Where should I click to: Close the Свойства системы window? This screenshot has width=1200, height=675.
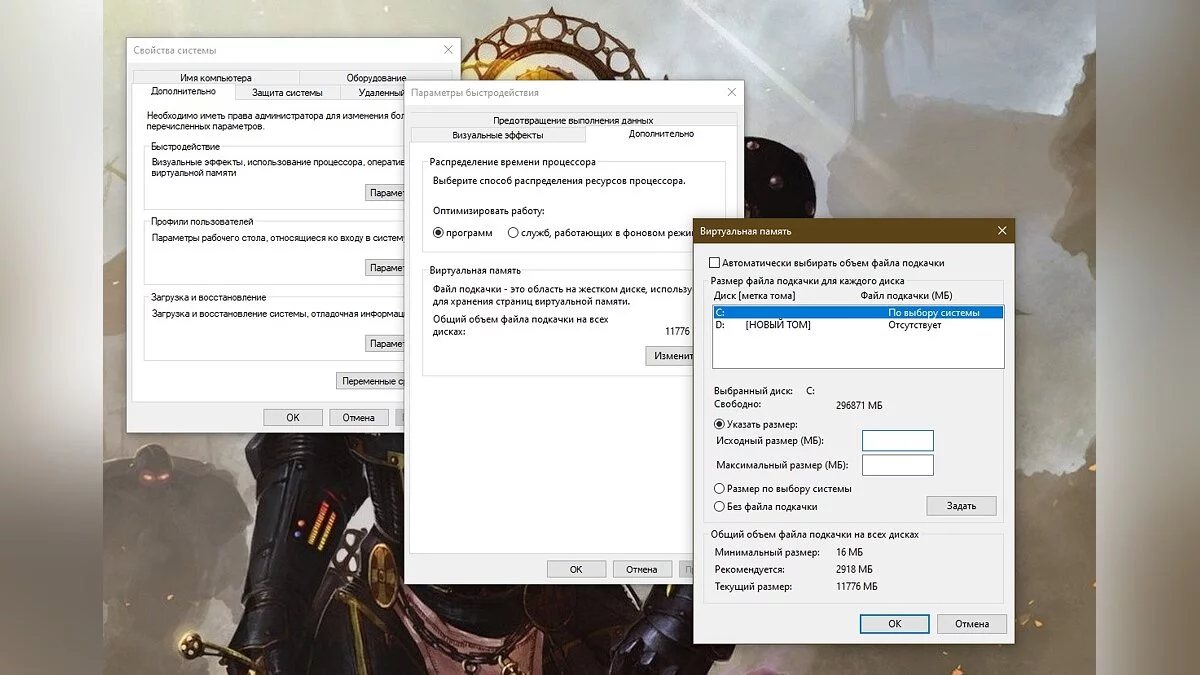448,50
